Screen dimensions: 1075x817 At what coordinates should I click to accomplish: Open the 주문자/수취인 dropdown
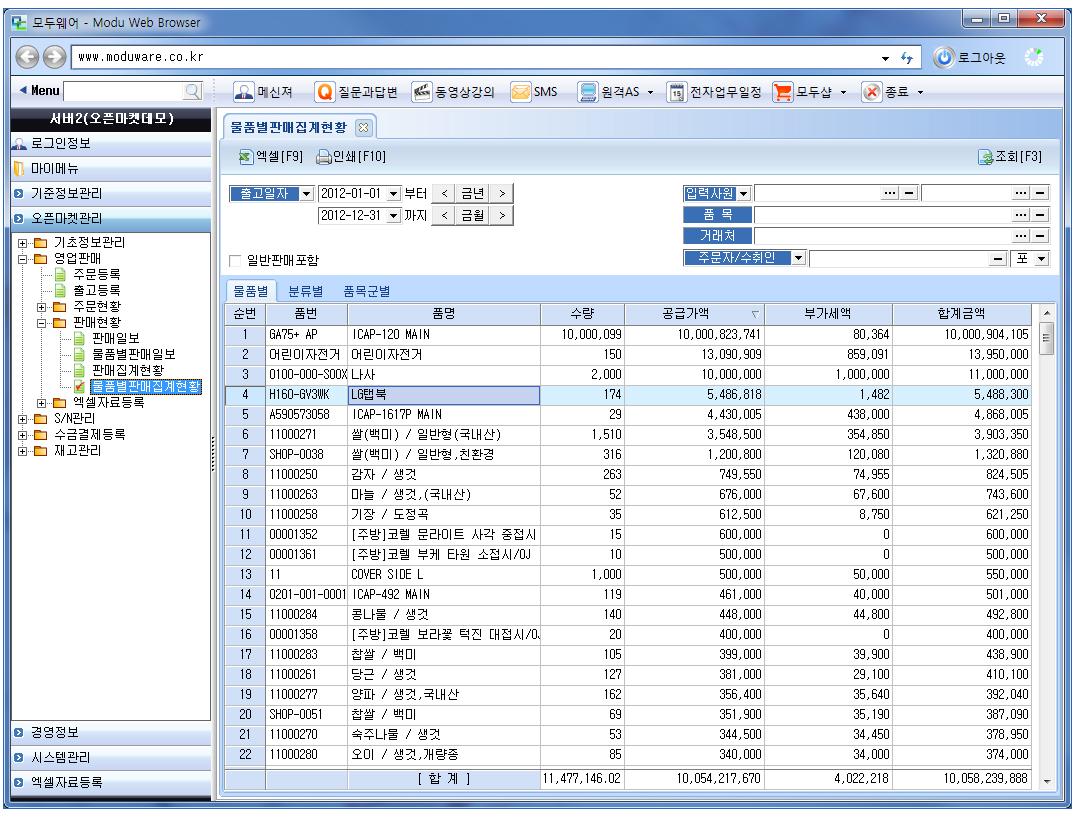tap(798, 258)
